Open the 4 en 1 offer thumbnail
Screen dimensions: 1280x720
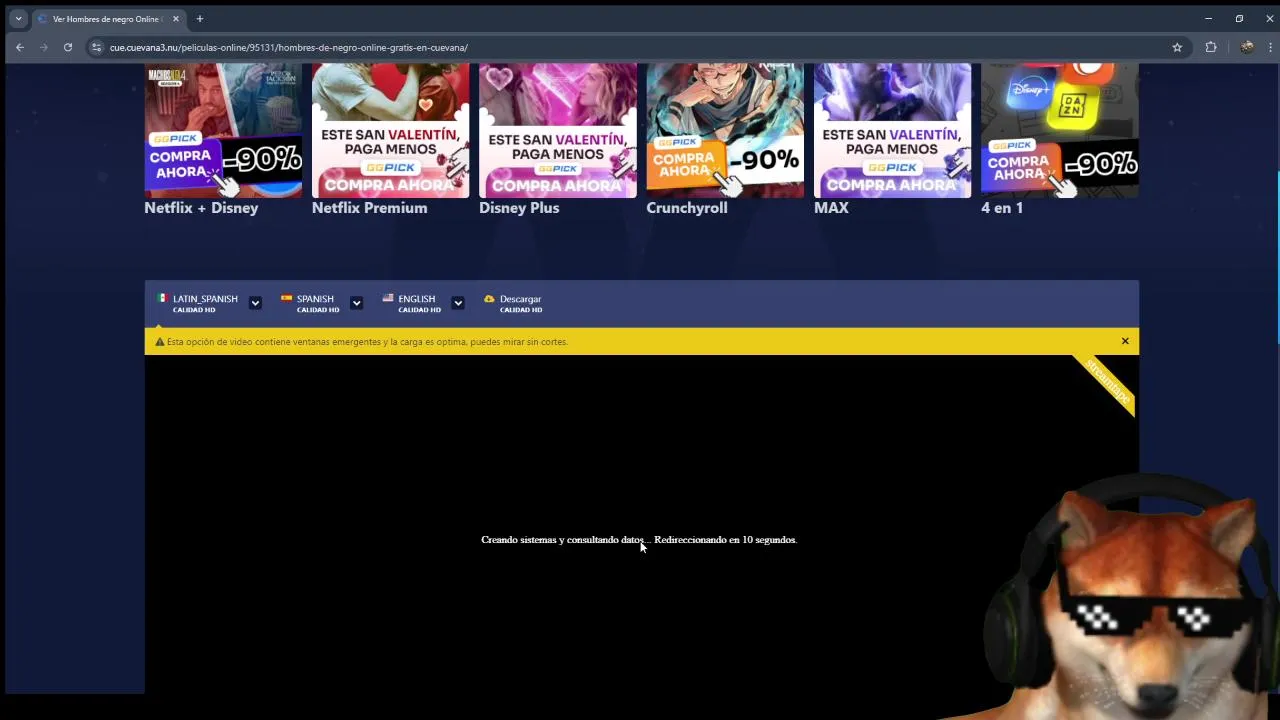(x=1060, y=130)
